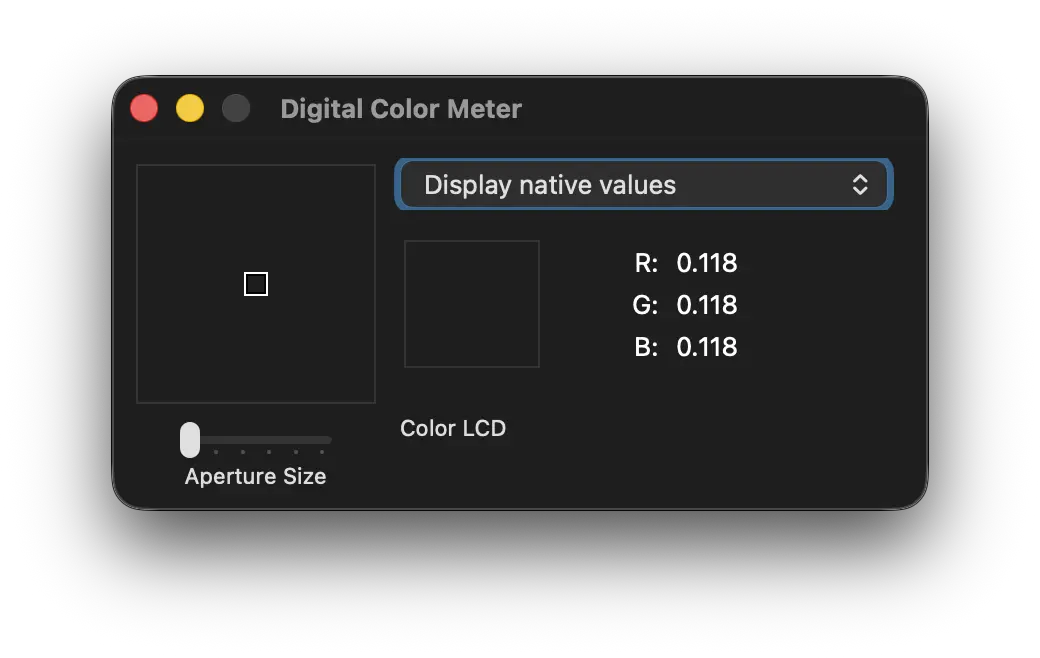
Task: Click the small aperture square in the preview
Action: point(256,285)
